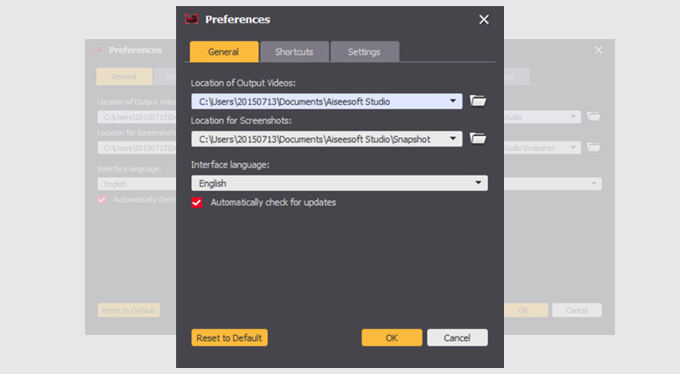Click faded background dialog's lower folder icon
The height and width of the screenshot is (374, 680).
[594, 147]
